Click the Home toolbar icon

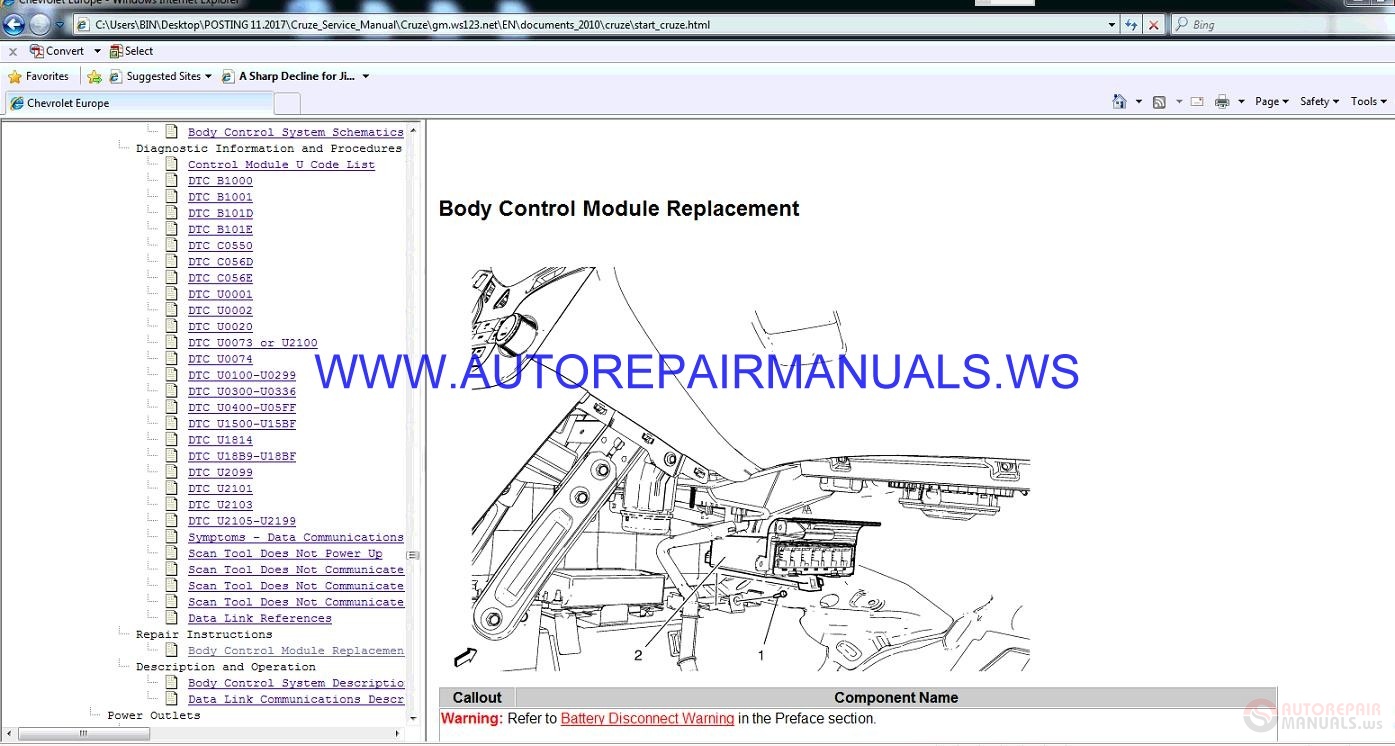(x=1120, y=101)
